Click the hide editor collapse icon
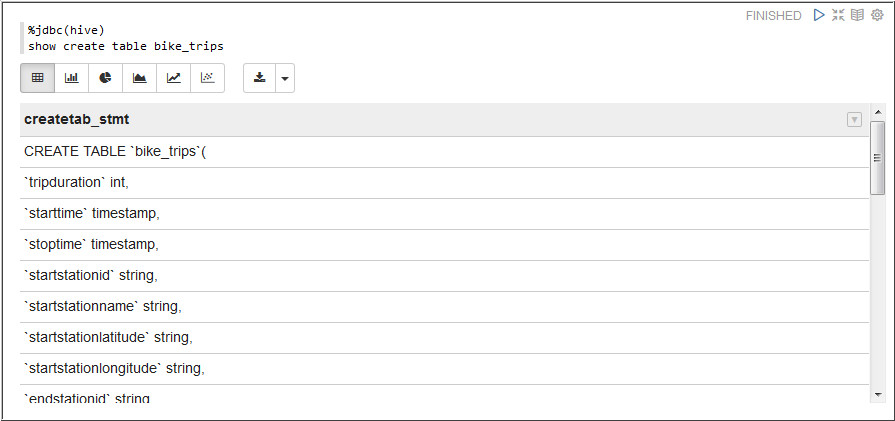Viewport: 895px width, 421px height. point(838,15)
